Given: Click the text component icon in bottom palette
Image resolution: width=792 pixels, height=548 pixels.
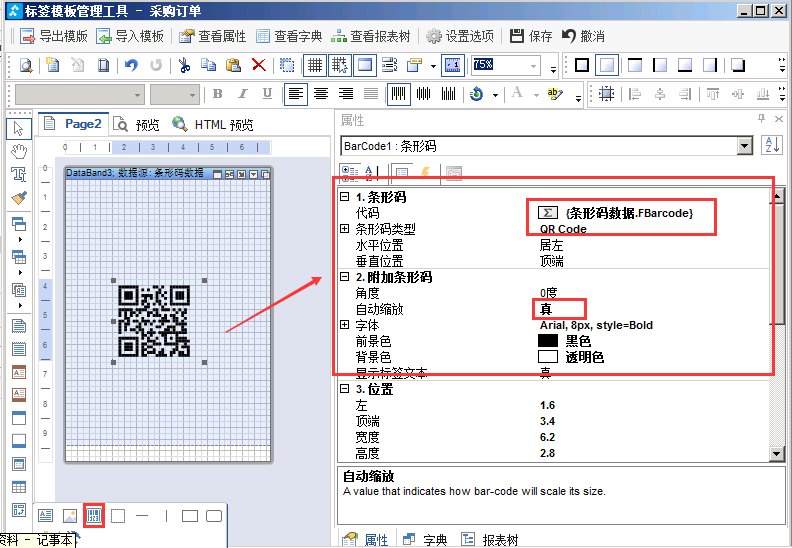Looking at the screenshot, I should point(45,516).
